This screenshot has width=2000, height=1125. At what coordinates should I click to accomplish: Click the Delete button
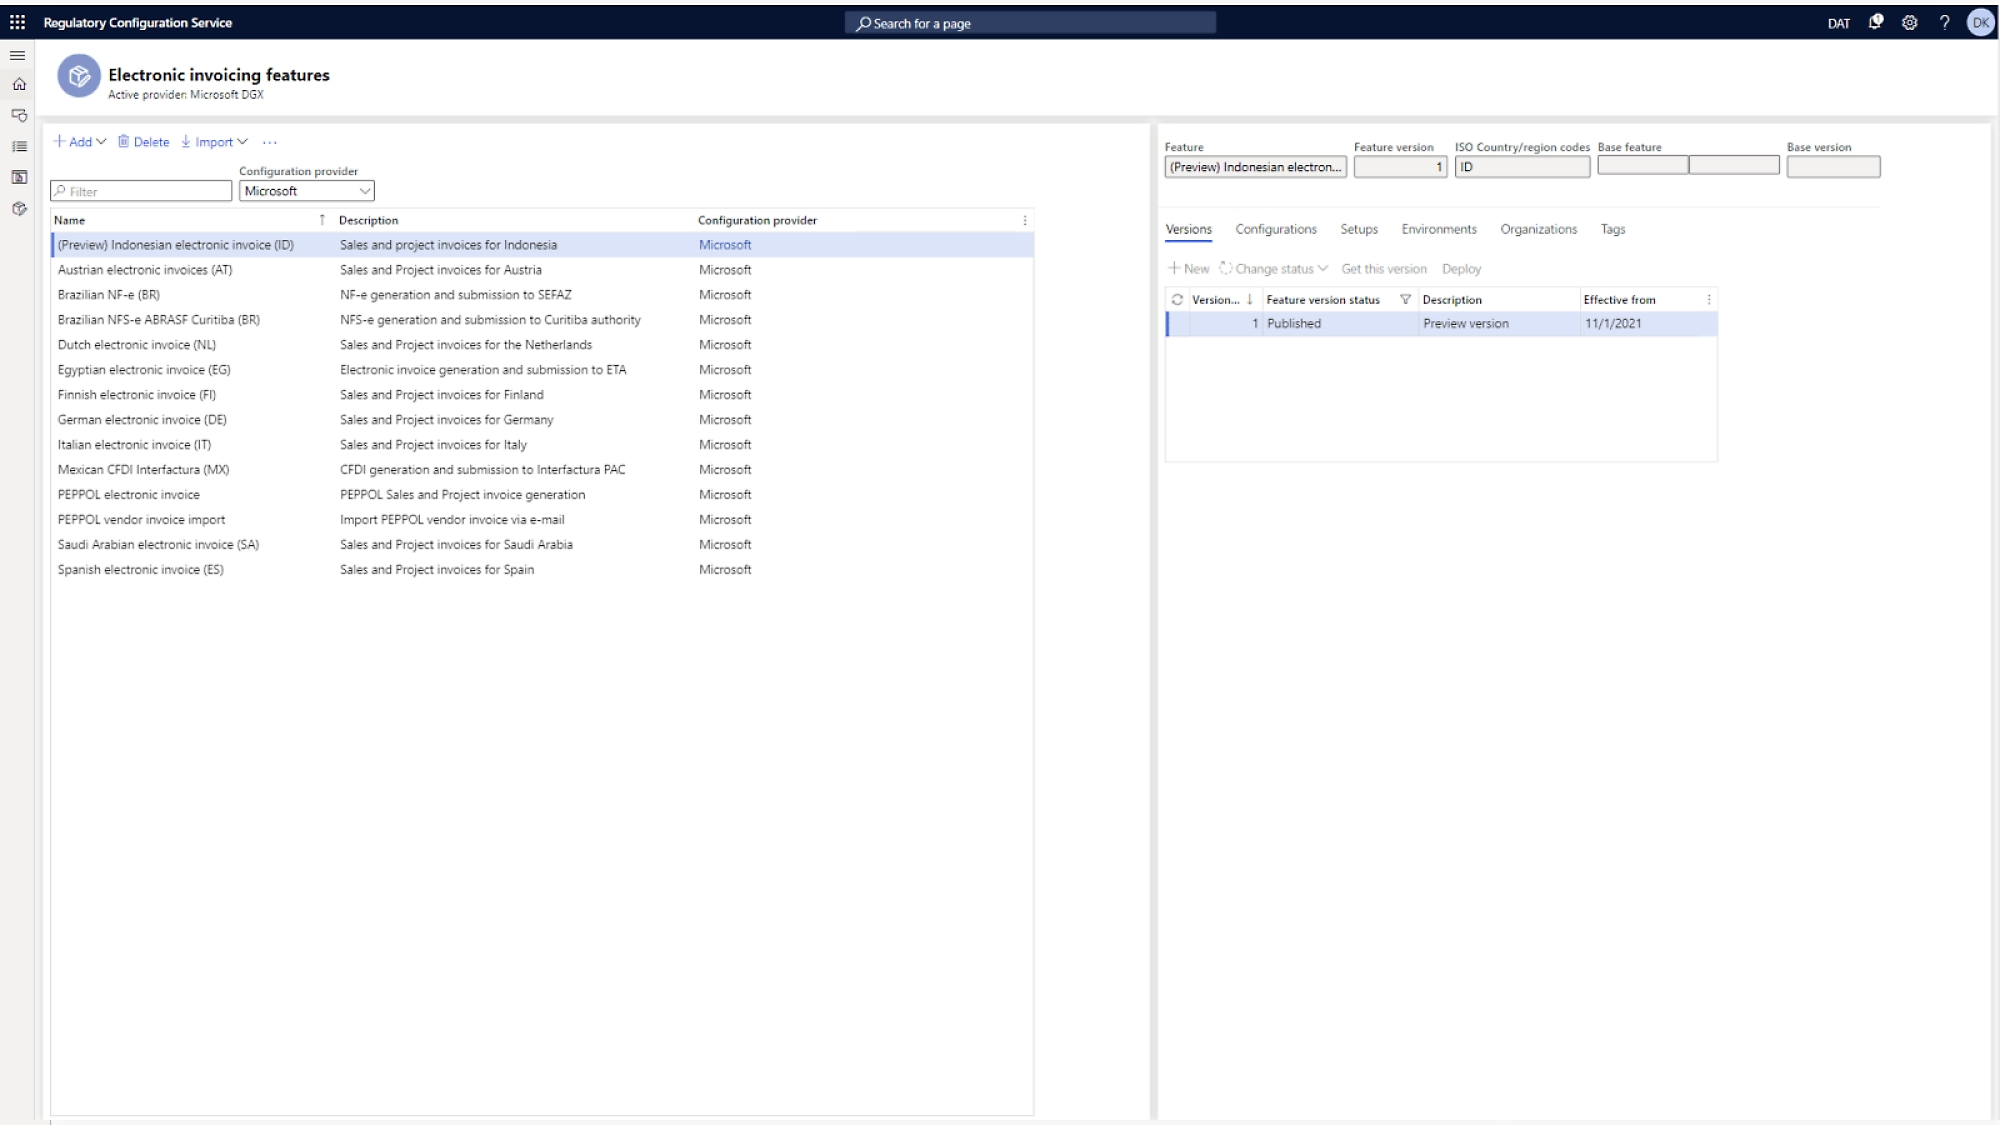[x=144, y=142]
